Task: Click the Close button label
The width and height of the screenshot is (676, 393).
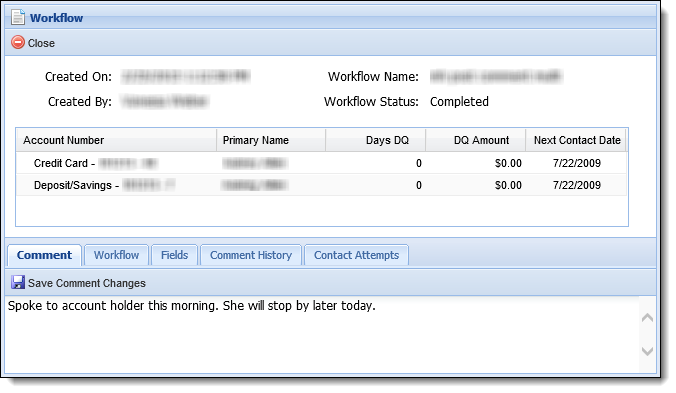Action: pyautogui.click(x=41, y=43)
